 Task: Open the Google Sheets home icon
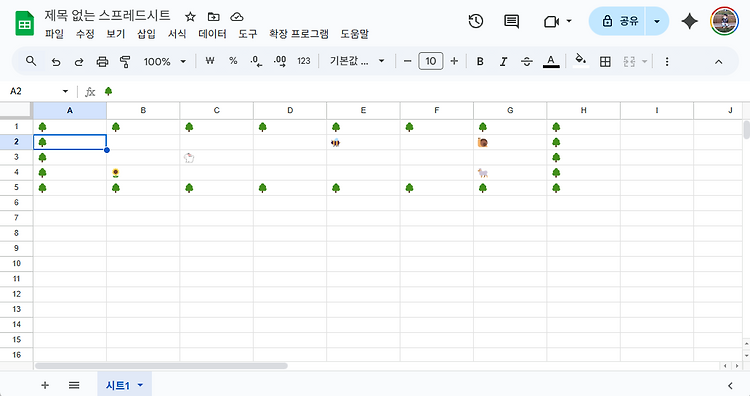(24, 24)
